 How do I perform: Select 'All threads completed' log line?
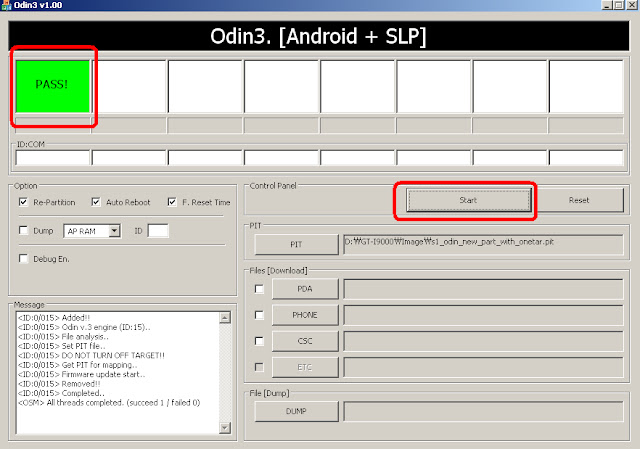pos(109,402)
